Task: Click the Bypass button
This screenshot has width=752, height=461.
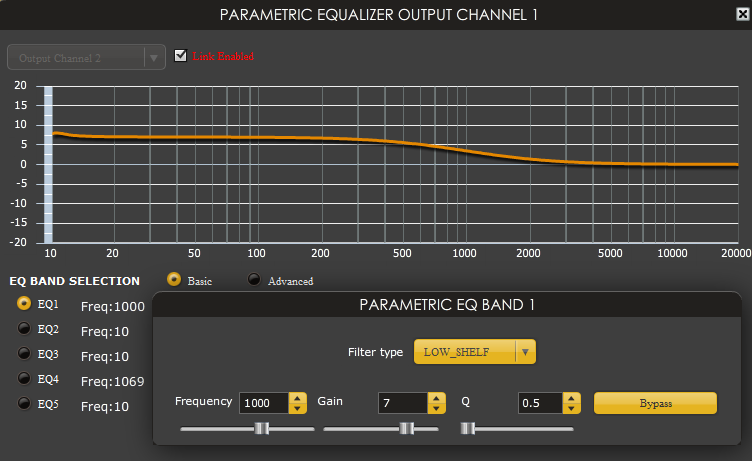Action: pyautogui.click(x=655, y=402)
